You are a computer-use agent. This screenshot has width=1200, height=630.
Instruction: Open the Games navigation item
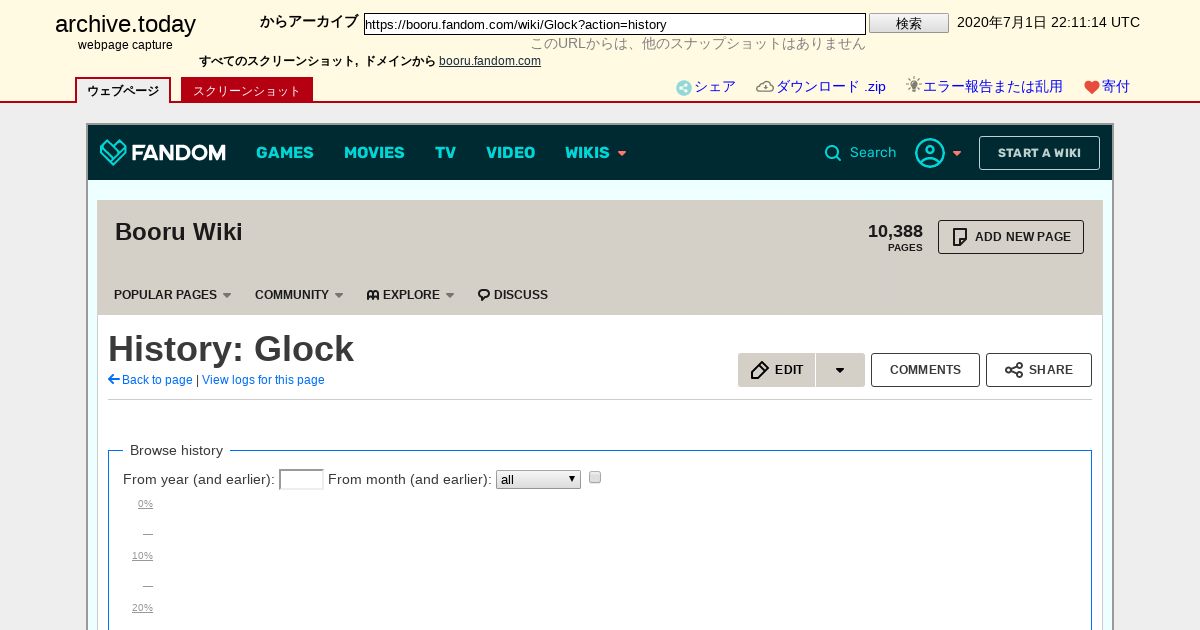(285, 152)
